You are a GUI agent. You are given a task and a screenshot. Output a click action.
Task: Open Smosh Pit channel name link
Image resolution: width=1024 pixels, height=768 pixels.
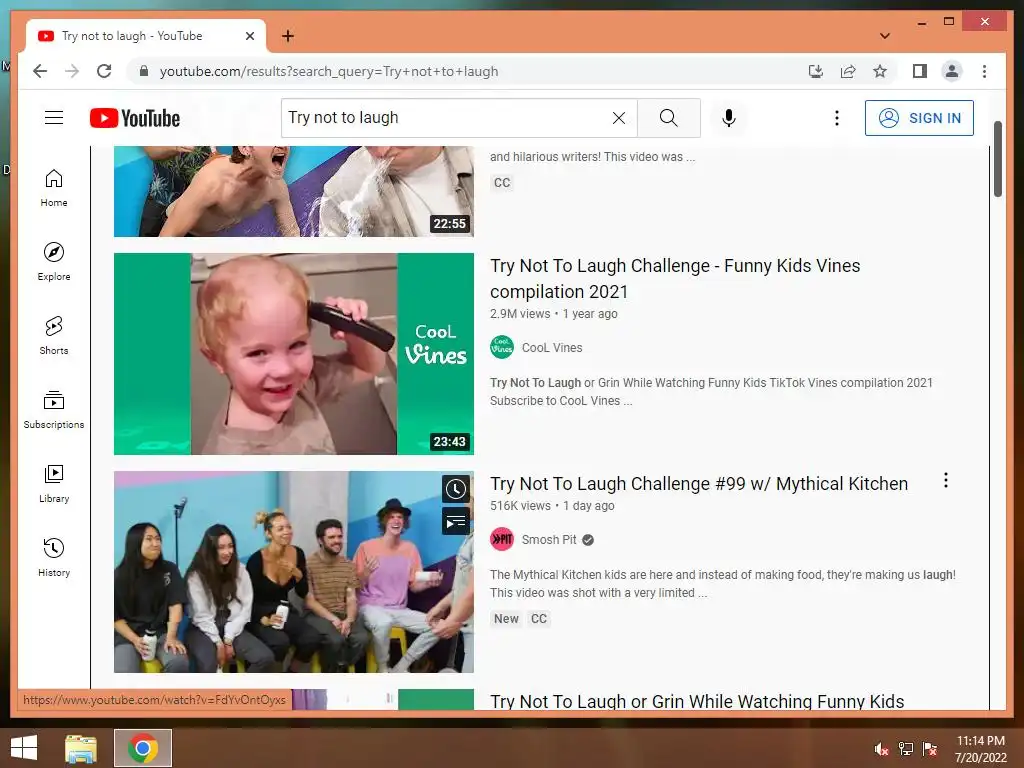coord(549,539)
